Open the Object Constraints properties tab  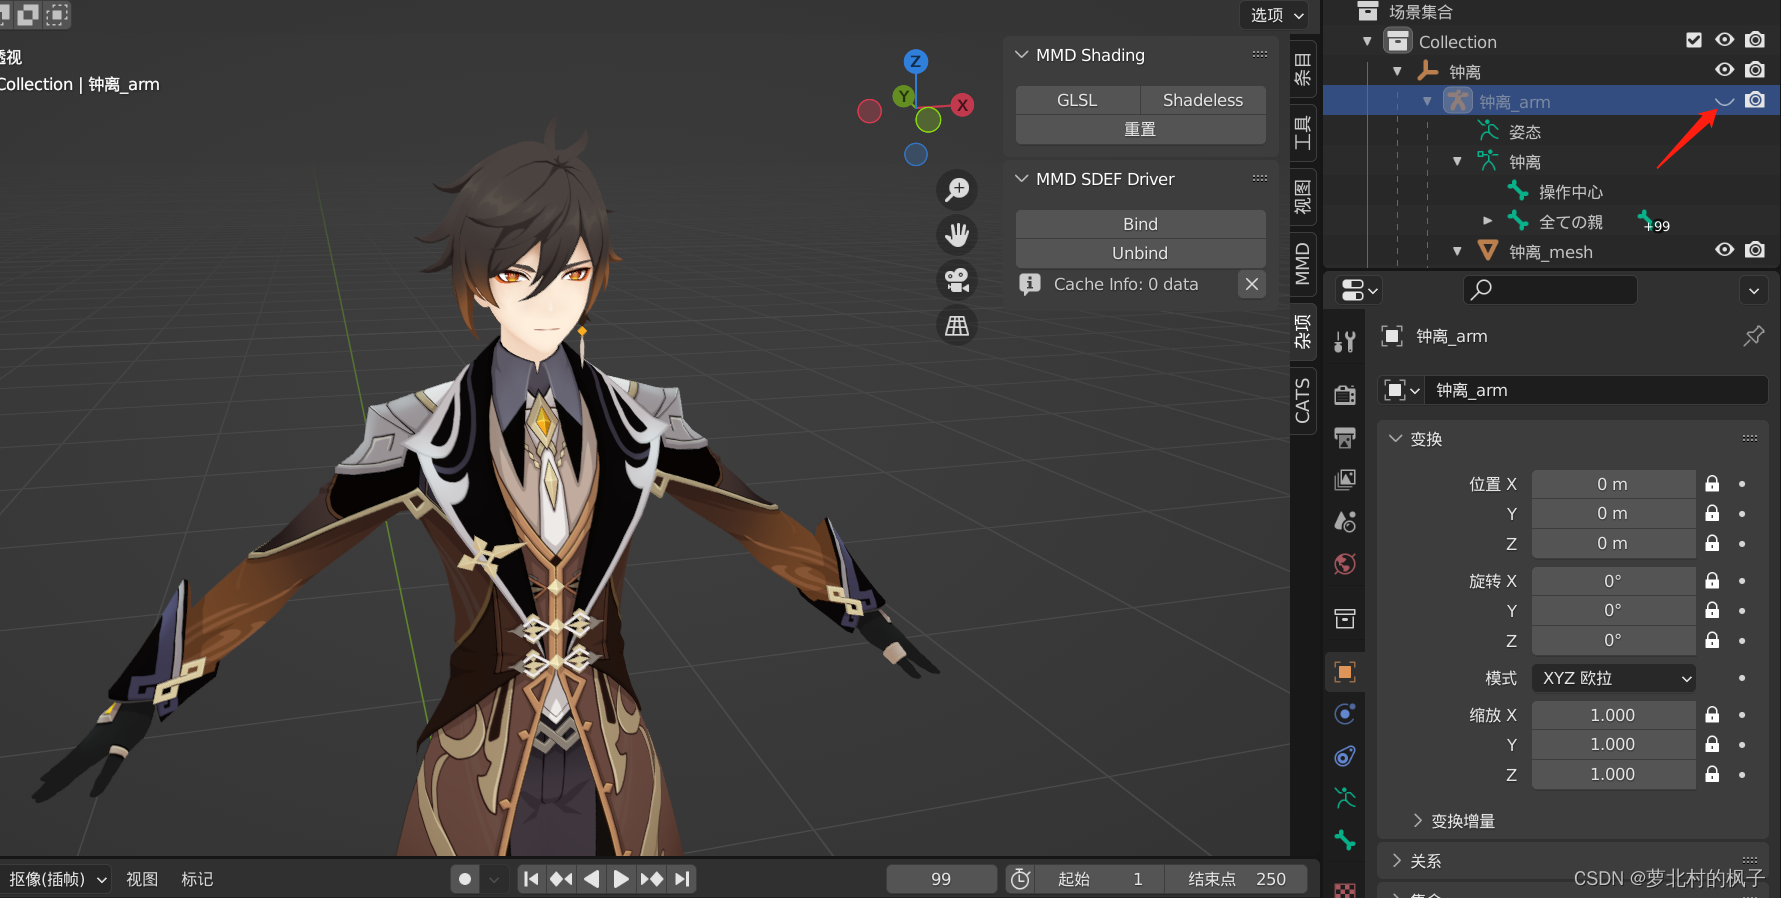point(1345,756)
